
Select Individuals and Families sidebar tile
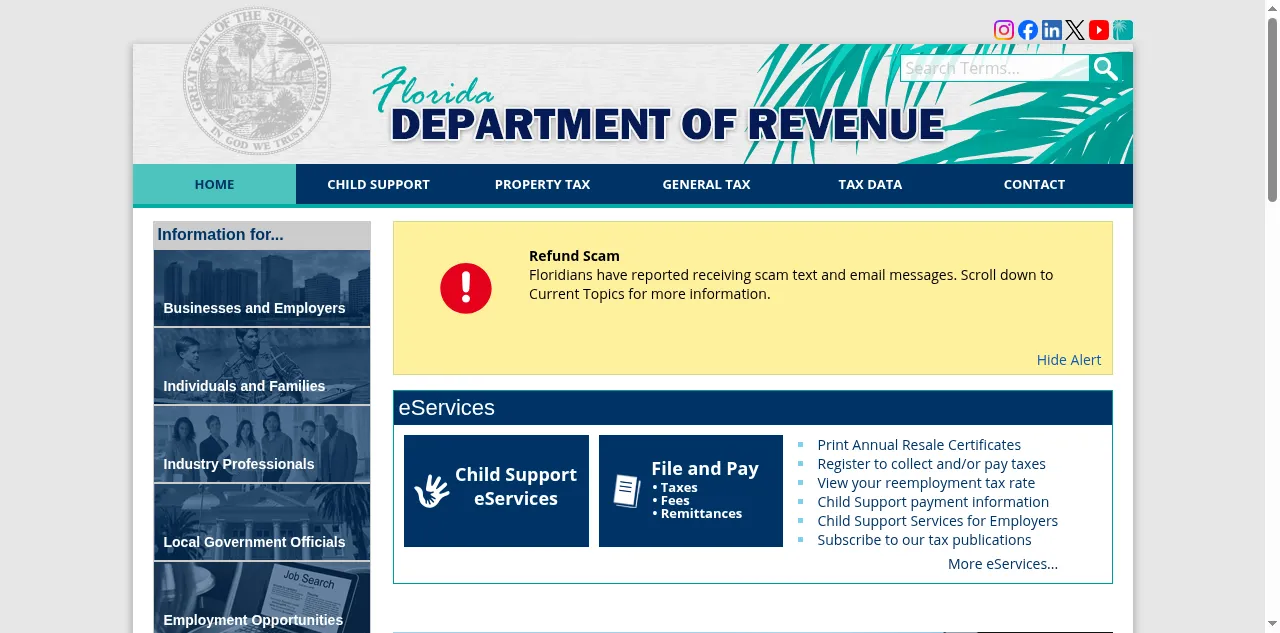click(262, 366)
